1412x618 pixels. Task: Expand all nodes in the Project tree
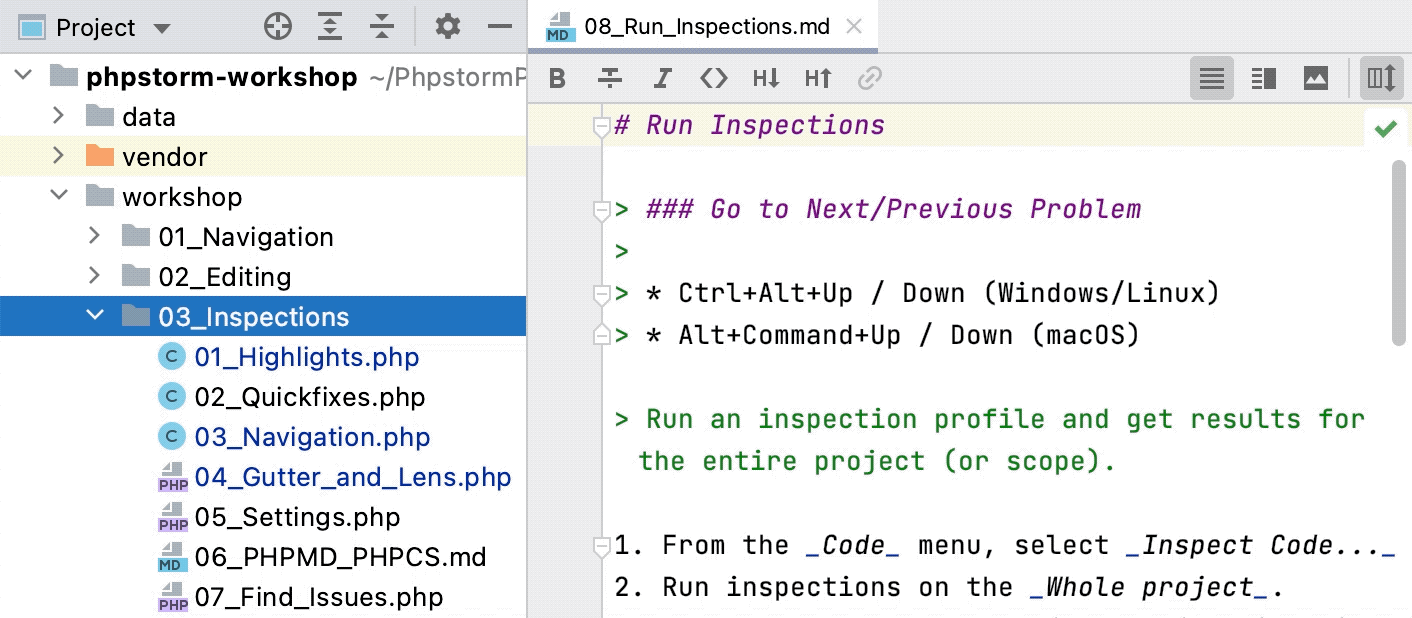[330, 26]
